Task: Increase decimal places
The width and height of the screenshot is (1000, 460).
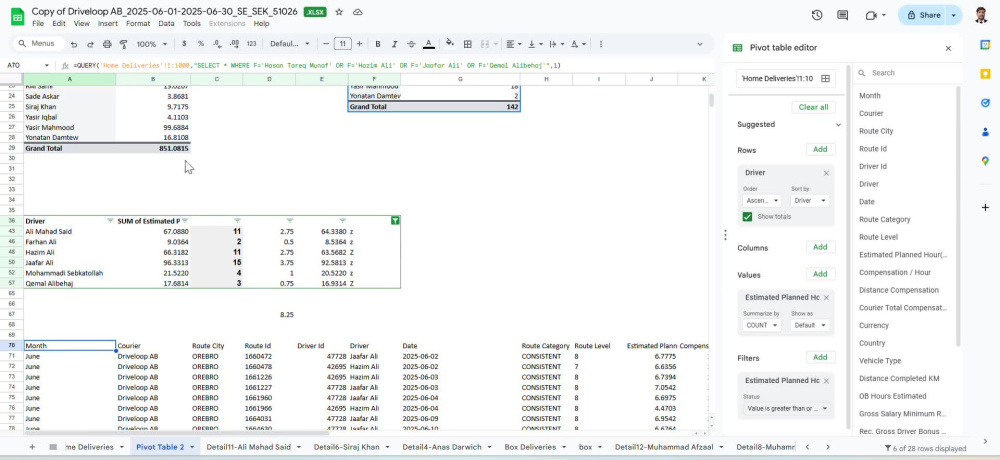Action: point(234,44)
